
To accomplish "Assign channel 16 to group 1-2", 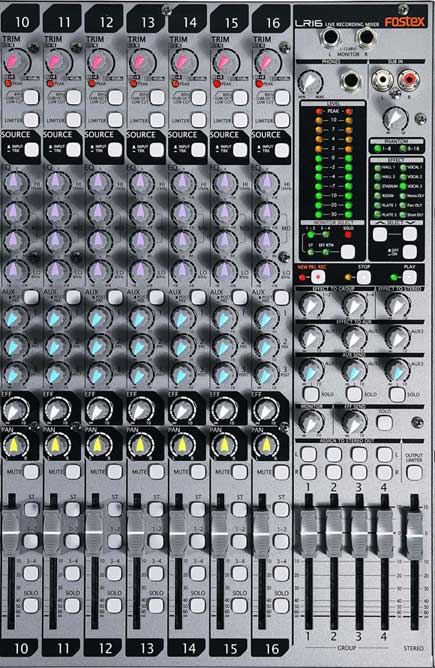I will tap(281, 541).
